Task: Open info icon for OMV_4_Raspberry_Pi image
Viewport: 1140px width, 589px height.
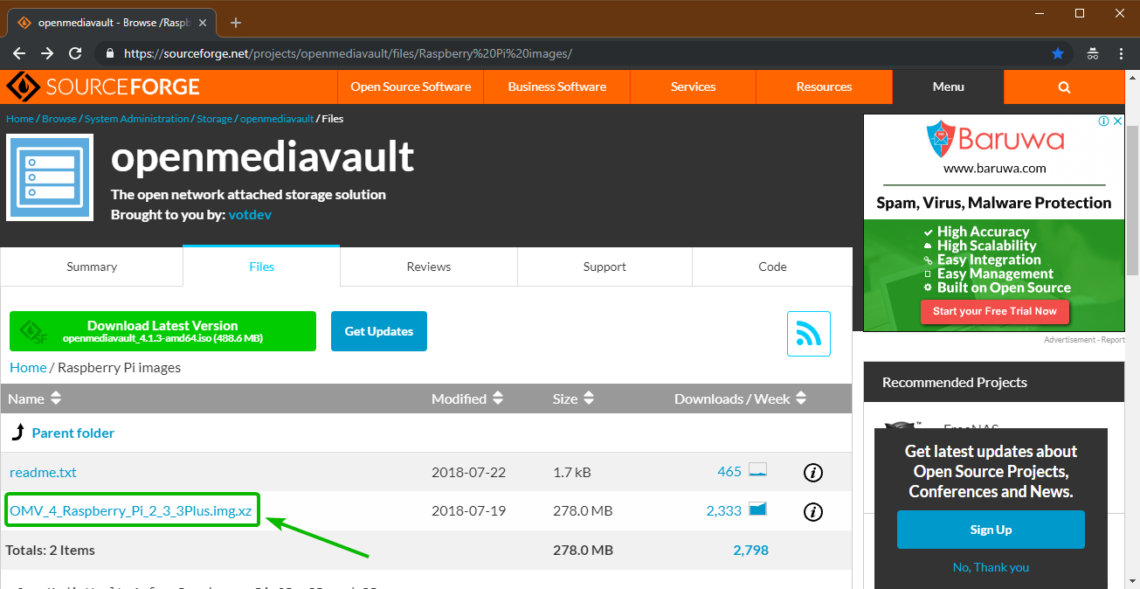Action: (813, 511)
